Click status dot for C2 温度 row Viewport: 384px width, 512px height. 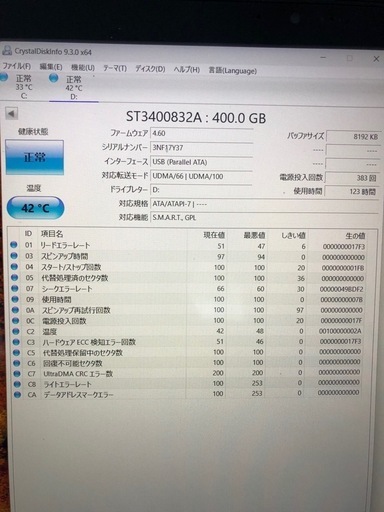click(x=16, y=331)
